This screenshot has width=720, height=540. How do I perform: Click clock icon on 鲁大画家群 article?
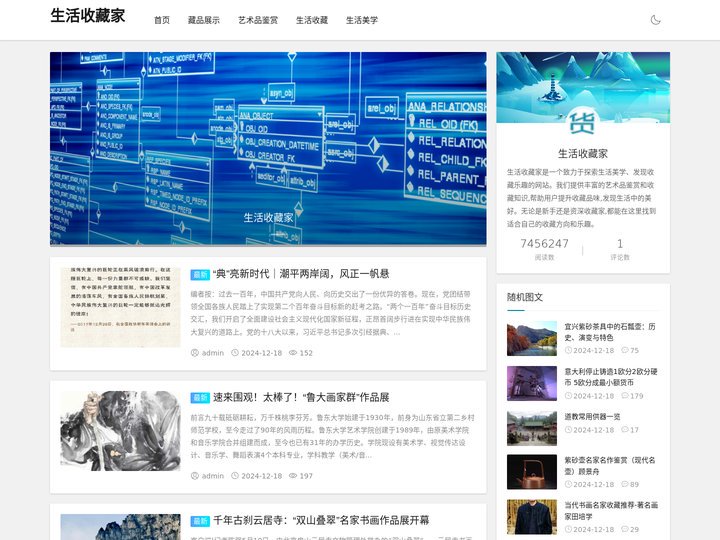(x=235, y=476)
